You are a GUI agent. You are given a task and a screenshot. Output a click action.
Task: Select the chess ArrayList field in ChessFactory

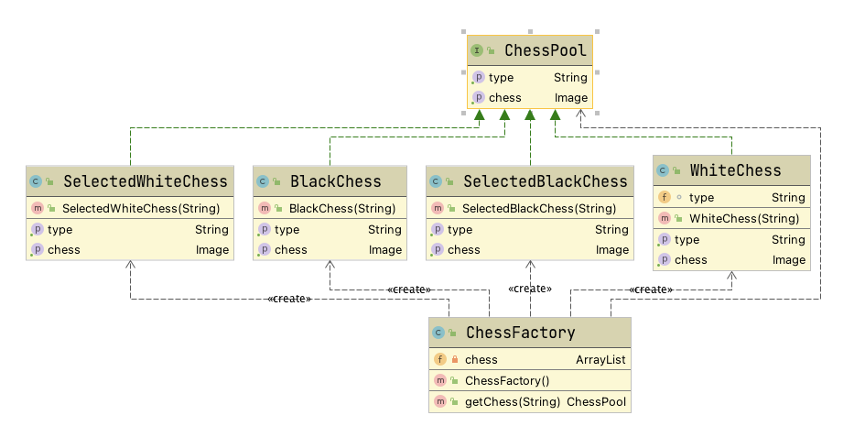[530, 360]
